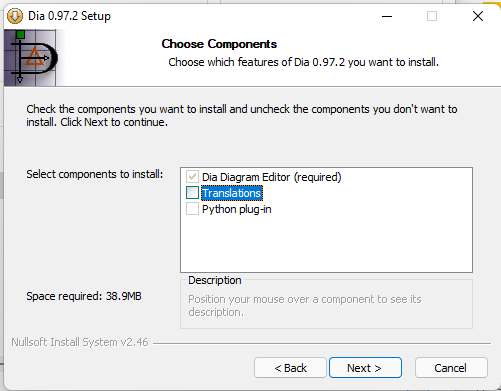Screen dimensions: 501x391
Task: Click the Choose Components heading
Action: (219, 44)
